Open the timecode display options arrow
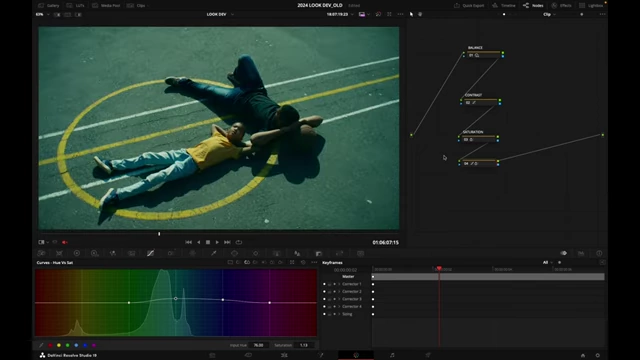The height and width of the screenshot is (360, 640). coord(352,14)
